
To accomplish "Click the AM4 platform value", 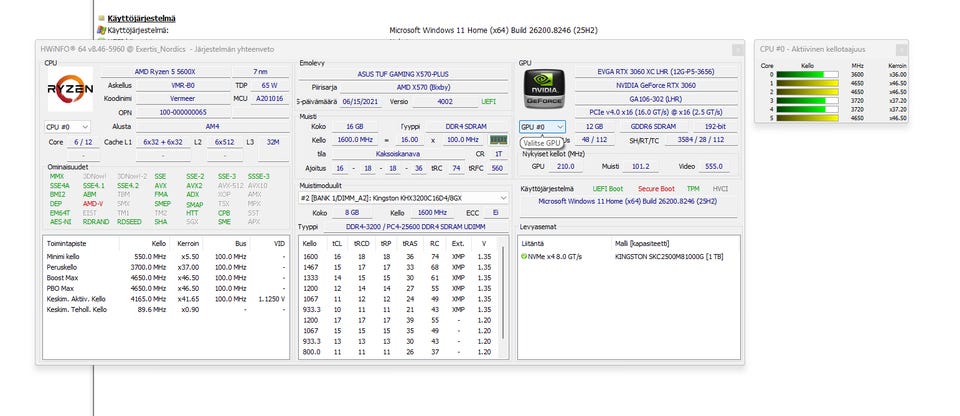I will click(x=212, y=126).
